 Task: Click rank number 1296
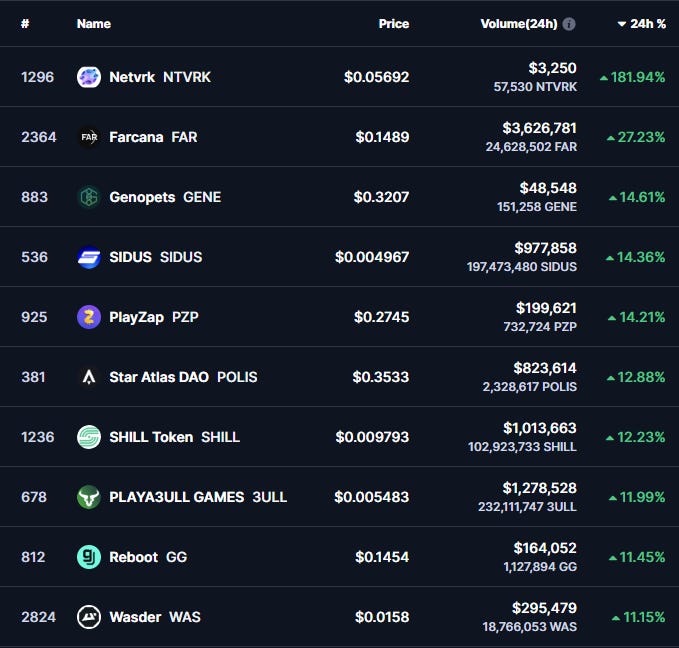pyautogui.click(x=38, y=77)
